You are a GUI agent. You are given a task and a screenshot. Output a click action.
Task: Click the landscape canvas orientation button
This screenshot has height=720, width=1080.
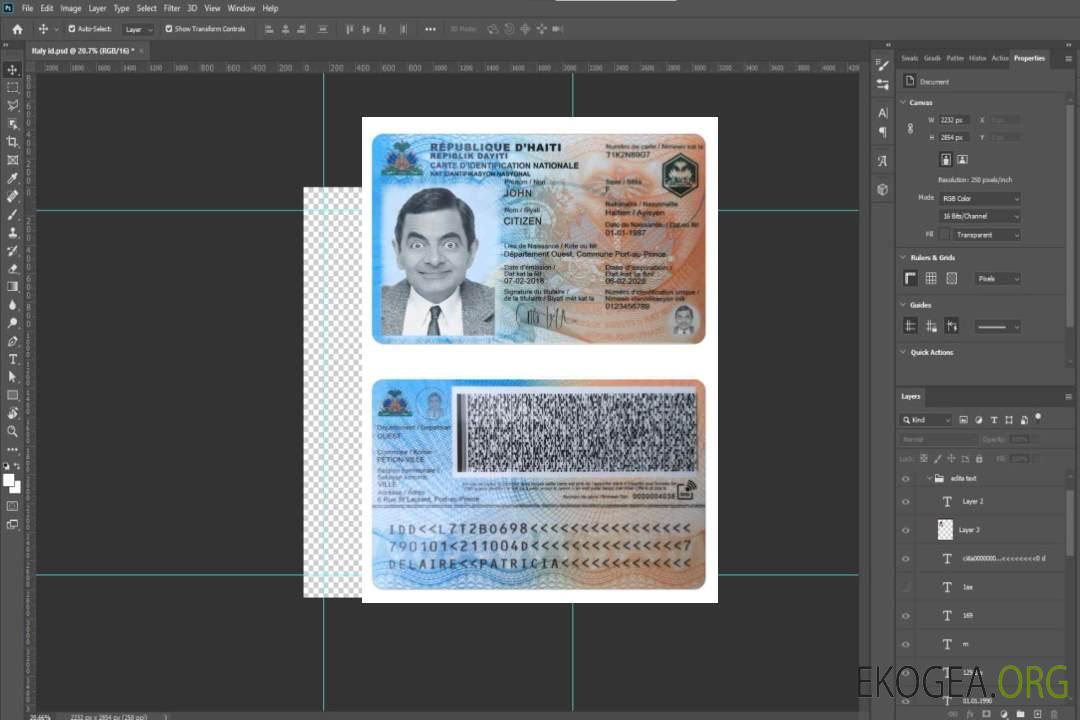[x=962, y=159]
